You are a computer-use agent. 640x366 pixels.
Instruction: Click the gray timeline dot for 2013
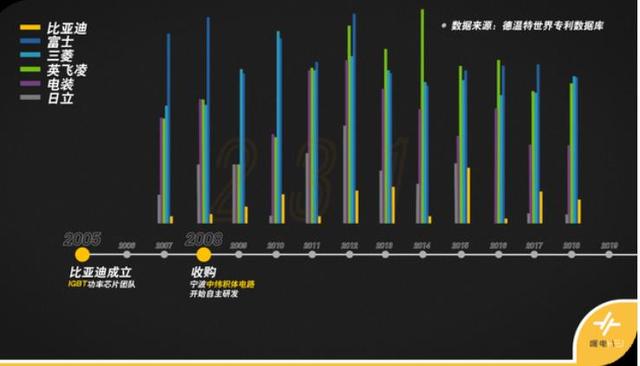point(385,255)
